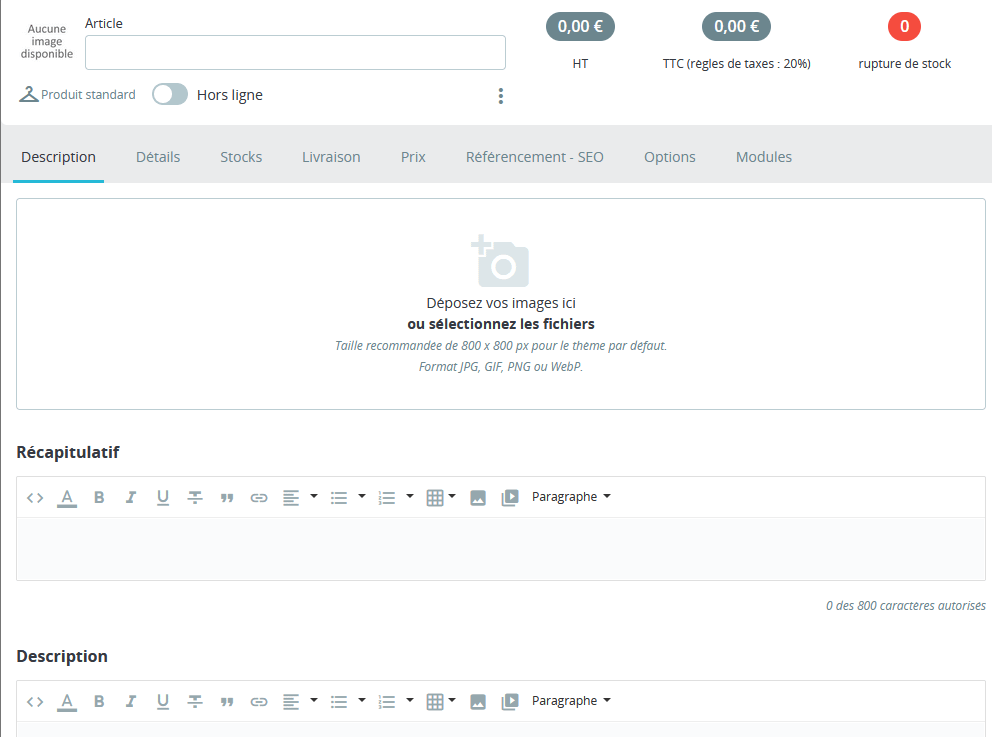Insert media video in Description editor
Screen dimensions: 992x737
[x=510, y=702]
